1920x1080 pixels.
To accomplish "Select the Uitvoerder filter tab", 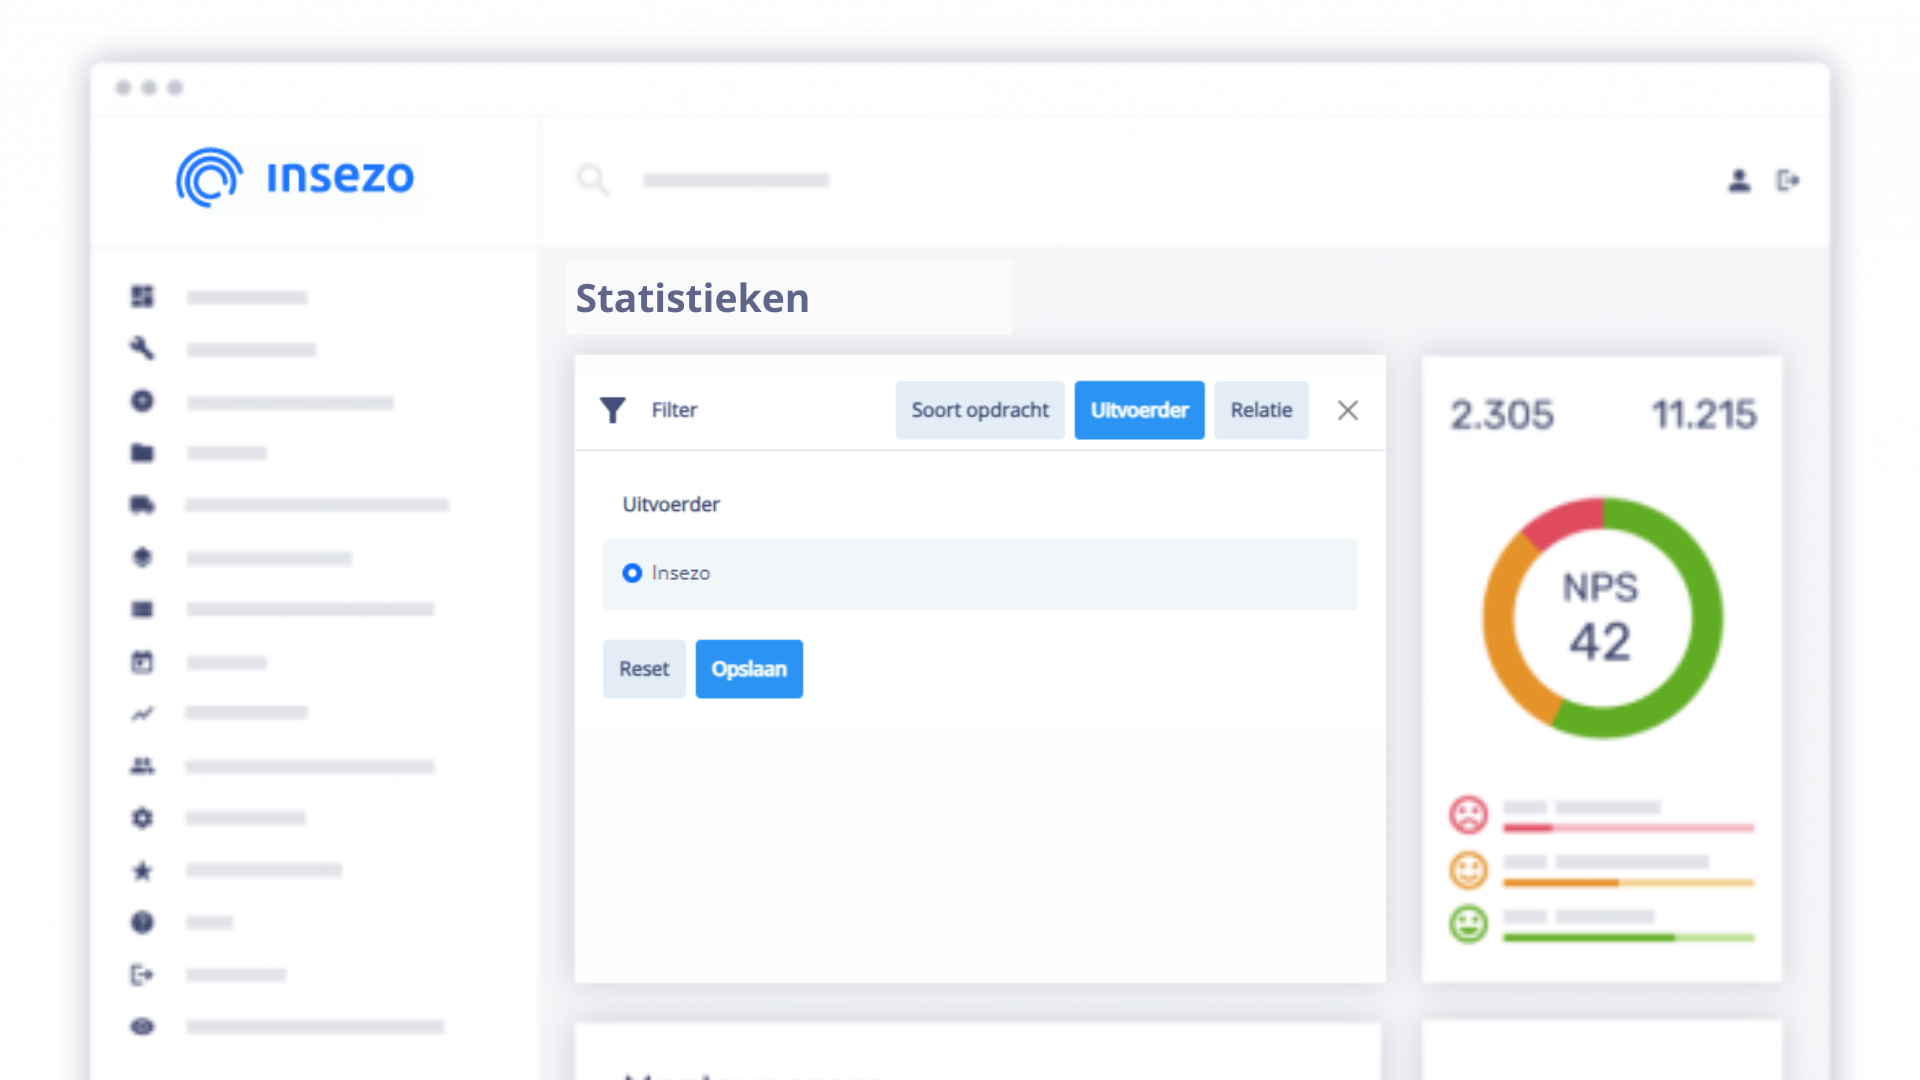I will (1139, 410).
